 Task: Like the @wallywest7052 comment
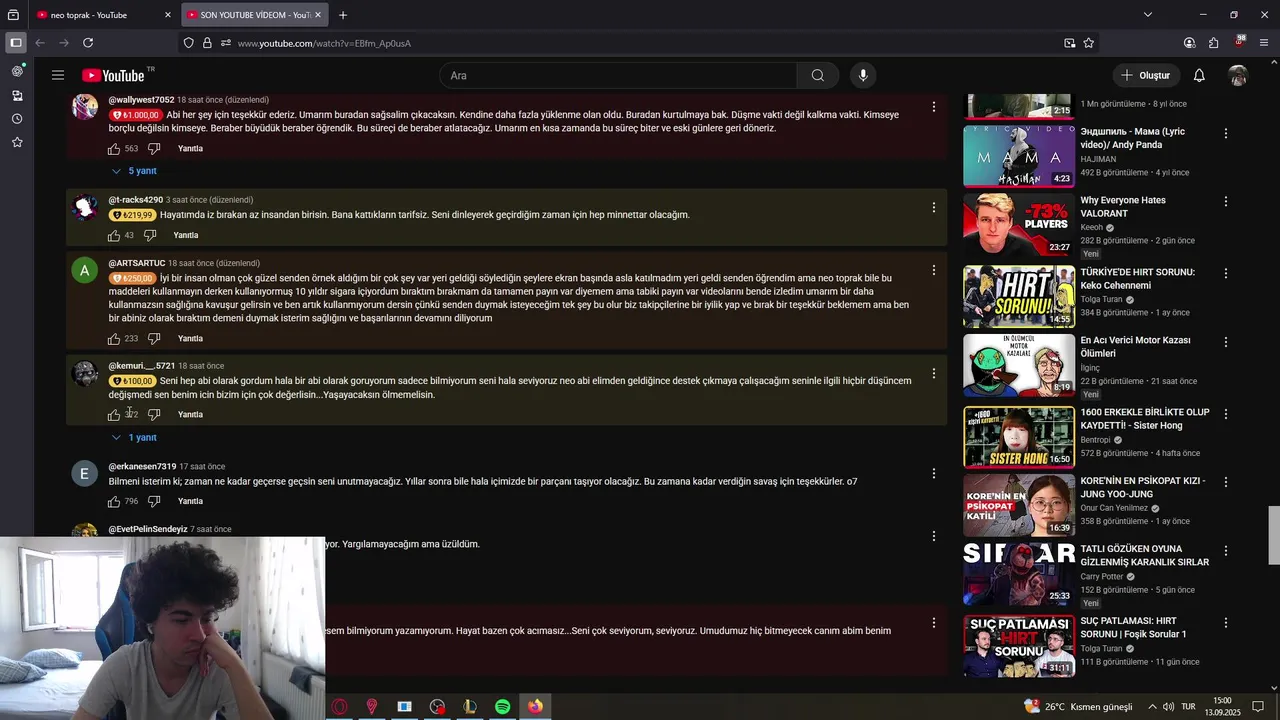[x=114, y=149]
